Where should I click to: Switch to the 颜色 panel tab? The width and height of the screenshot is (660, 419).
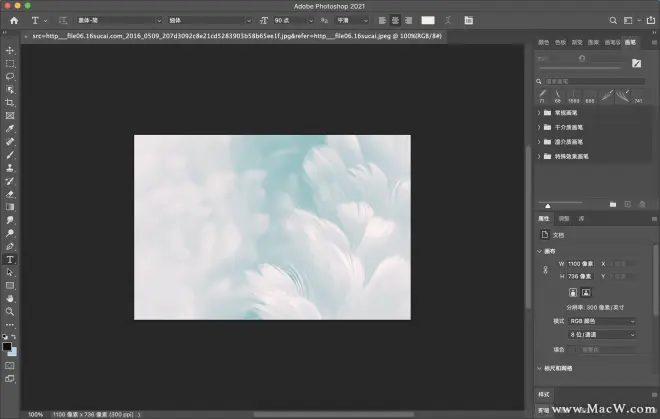543,43
